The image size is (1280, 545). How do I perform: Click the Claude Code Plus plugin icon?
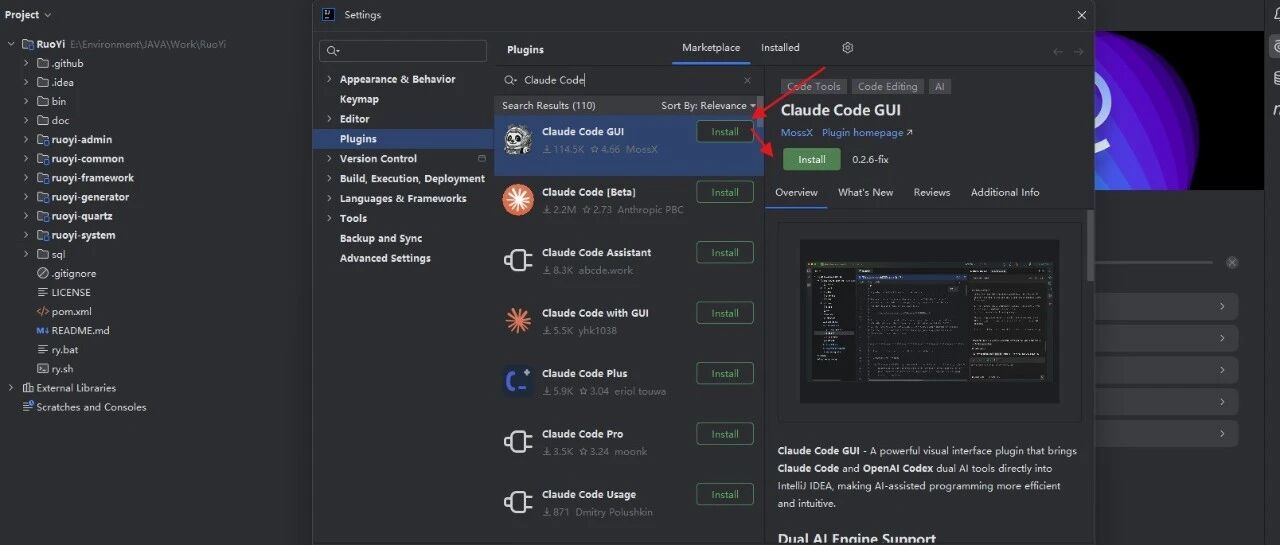pos(518,382)
